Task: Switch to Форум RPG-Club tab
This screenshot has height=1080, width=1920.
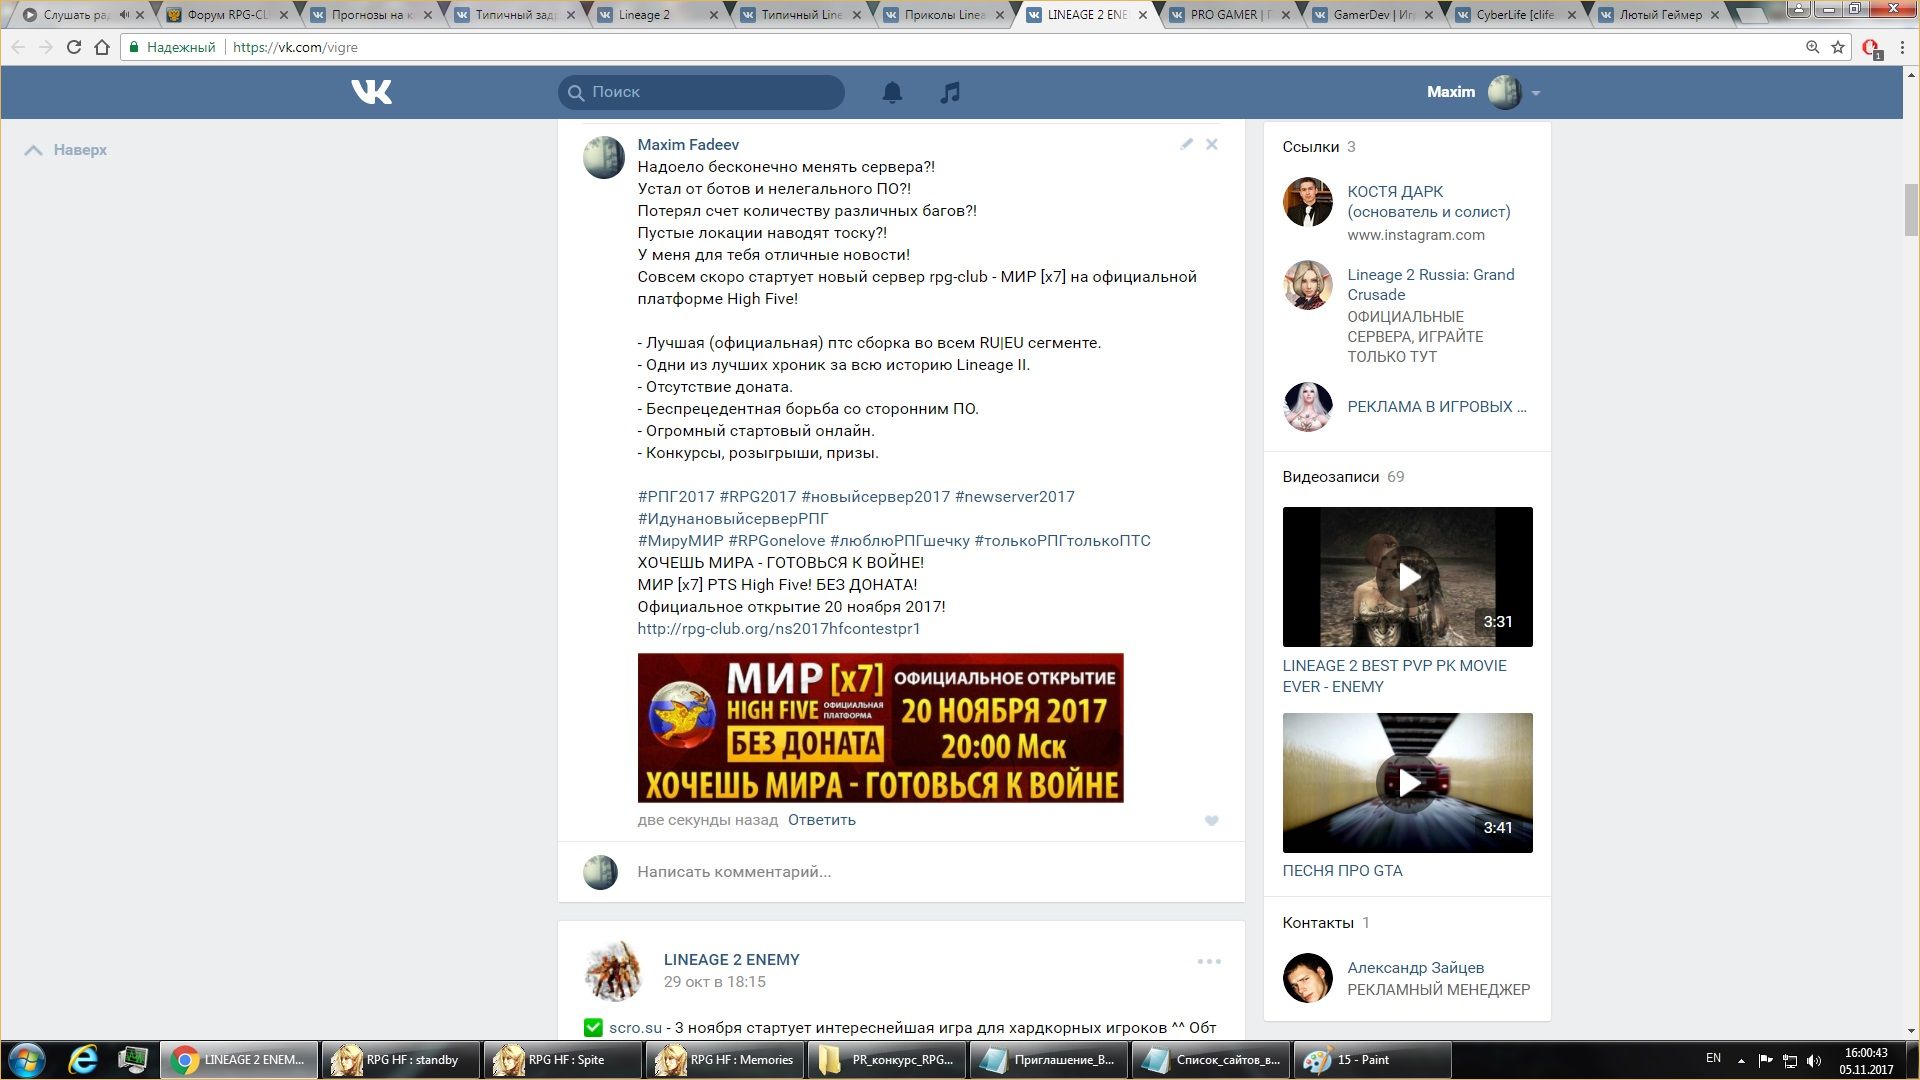Action: [x=225, y=15]
